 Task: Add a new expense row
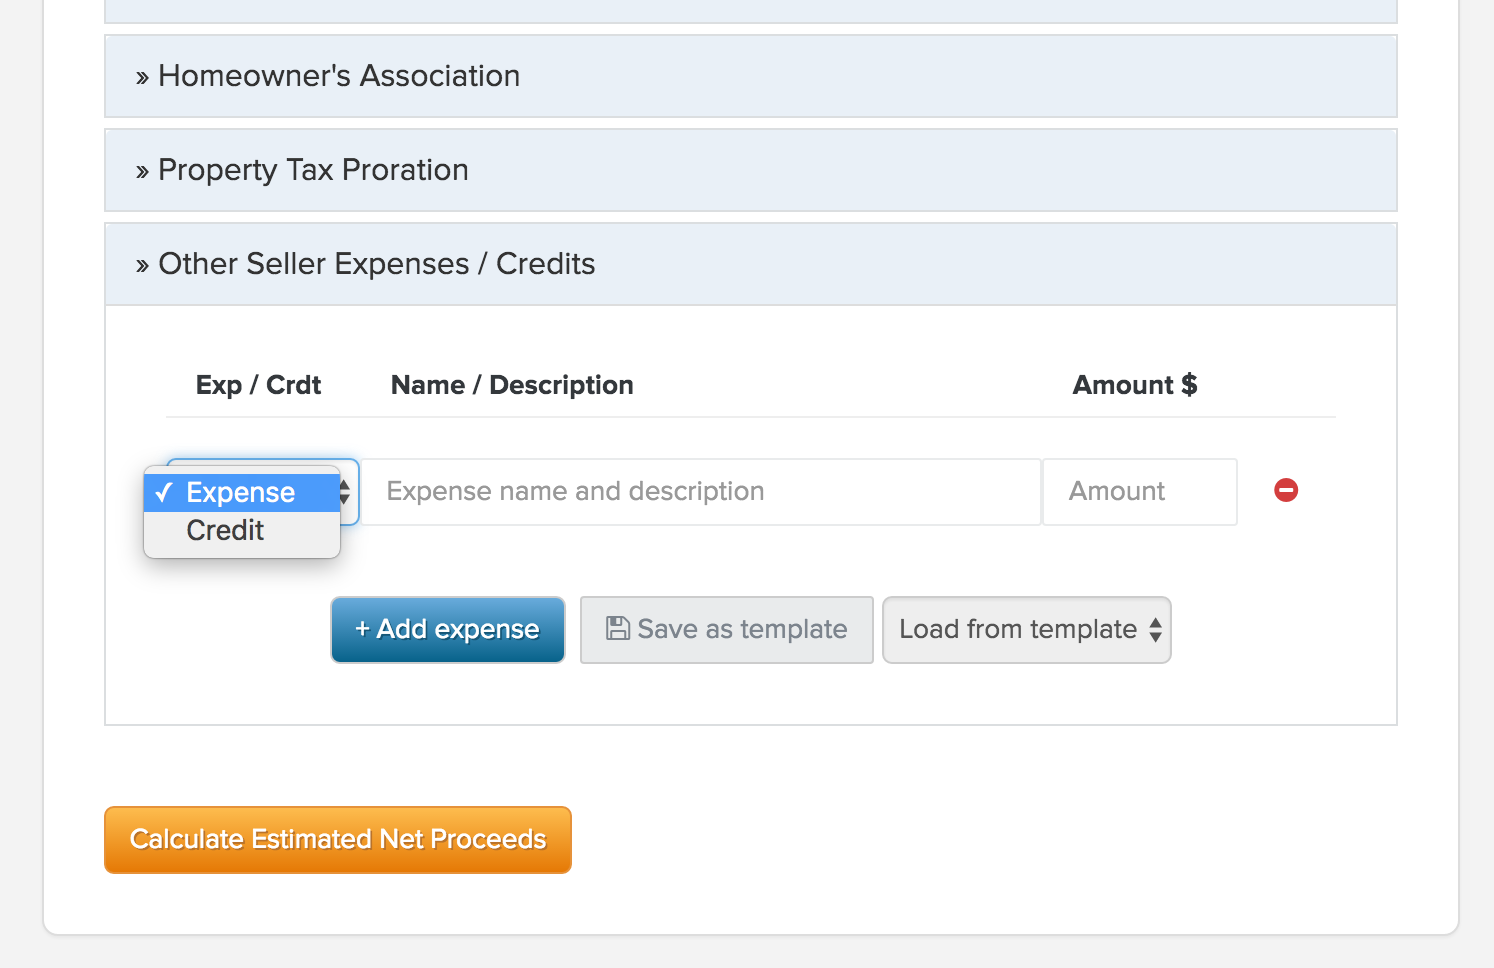(448, 630)
